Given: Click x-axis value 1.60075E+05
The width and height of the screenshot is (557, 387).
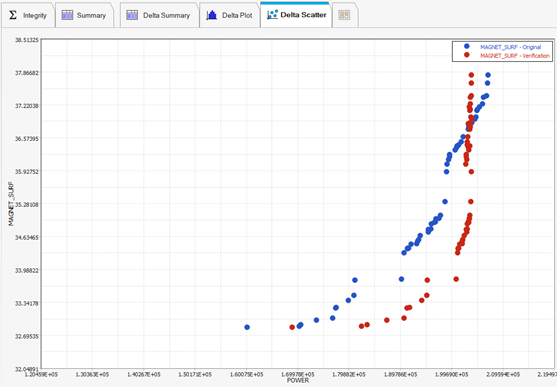Looking at the screenshot, I should click(x=247, y=375).
